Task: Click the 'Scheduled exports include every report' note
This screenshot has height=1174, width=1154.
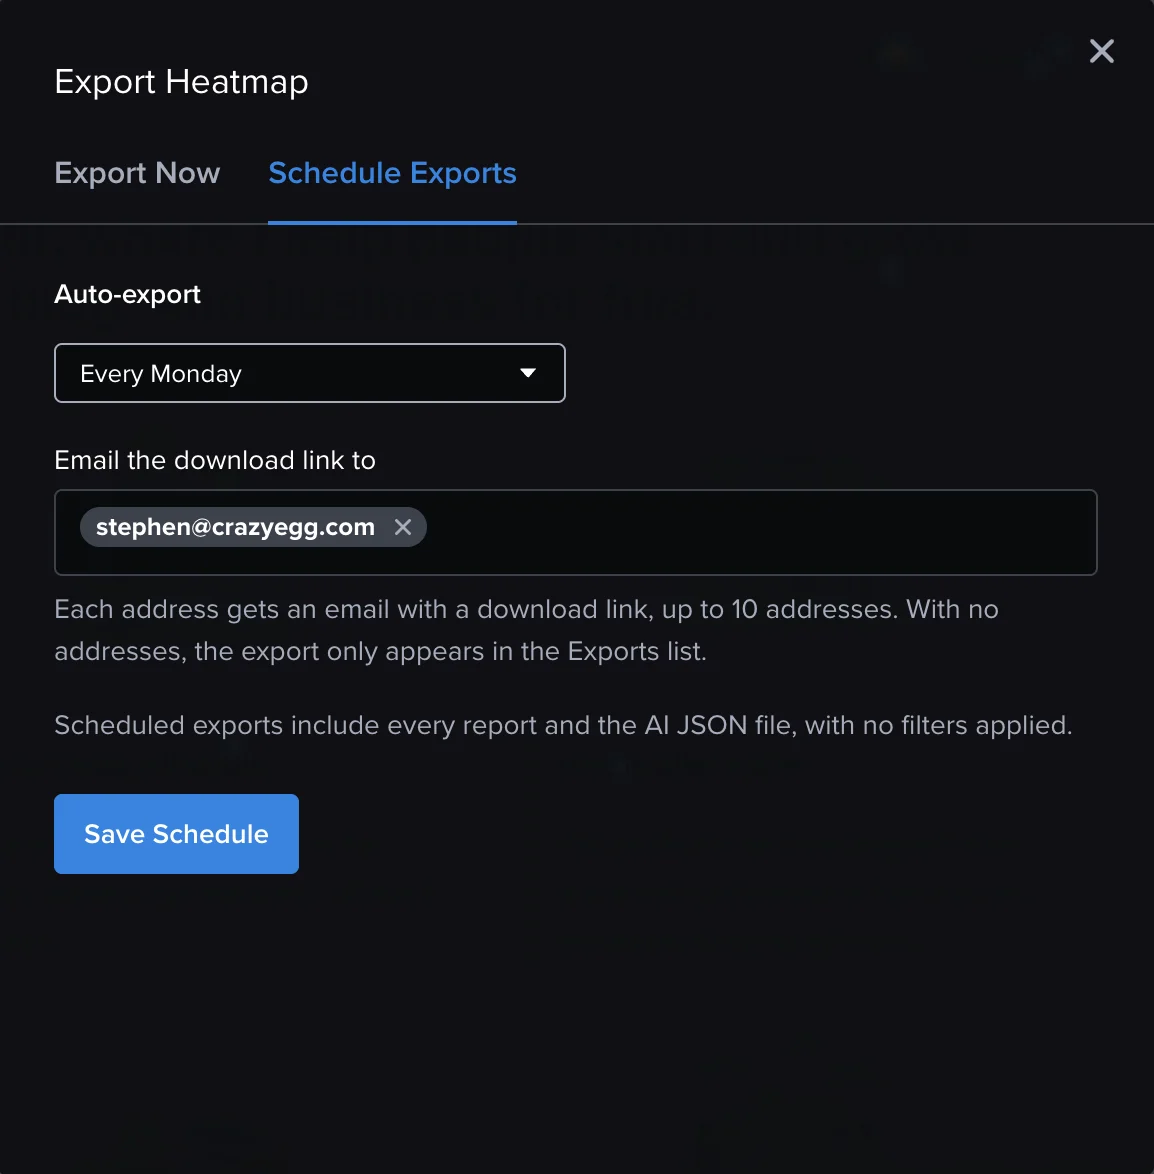Action: tap(563, 725)
